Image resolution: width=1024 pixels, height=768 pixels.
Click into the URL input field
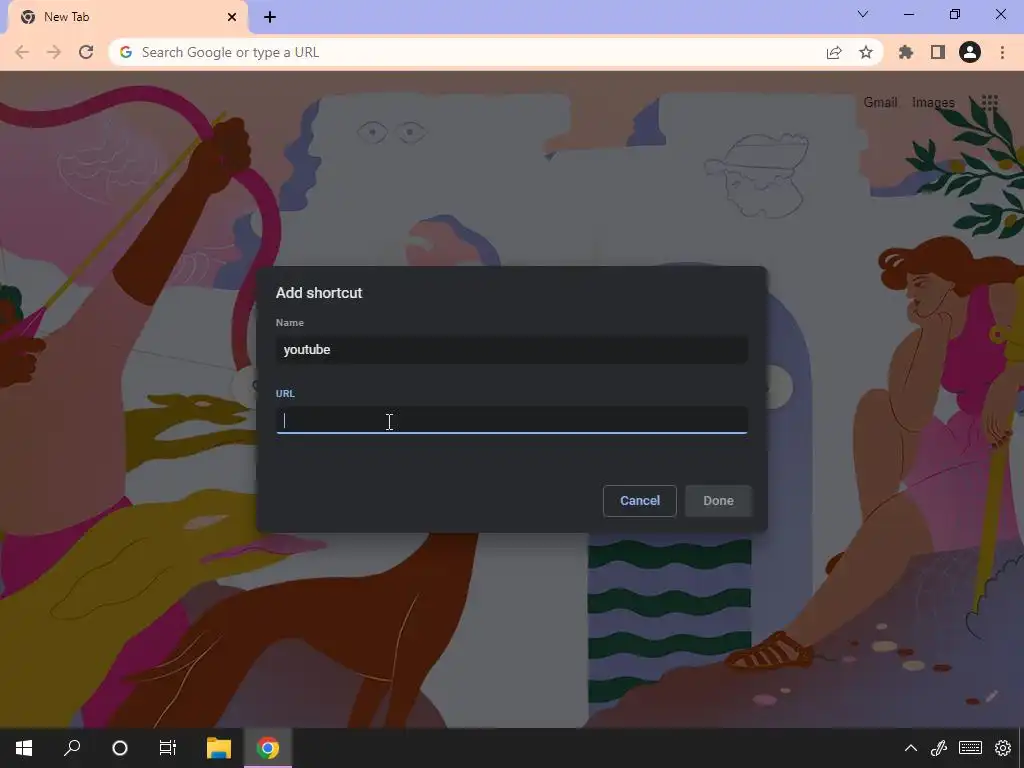511,420
